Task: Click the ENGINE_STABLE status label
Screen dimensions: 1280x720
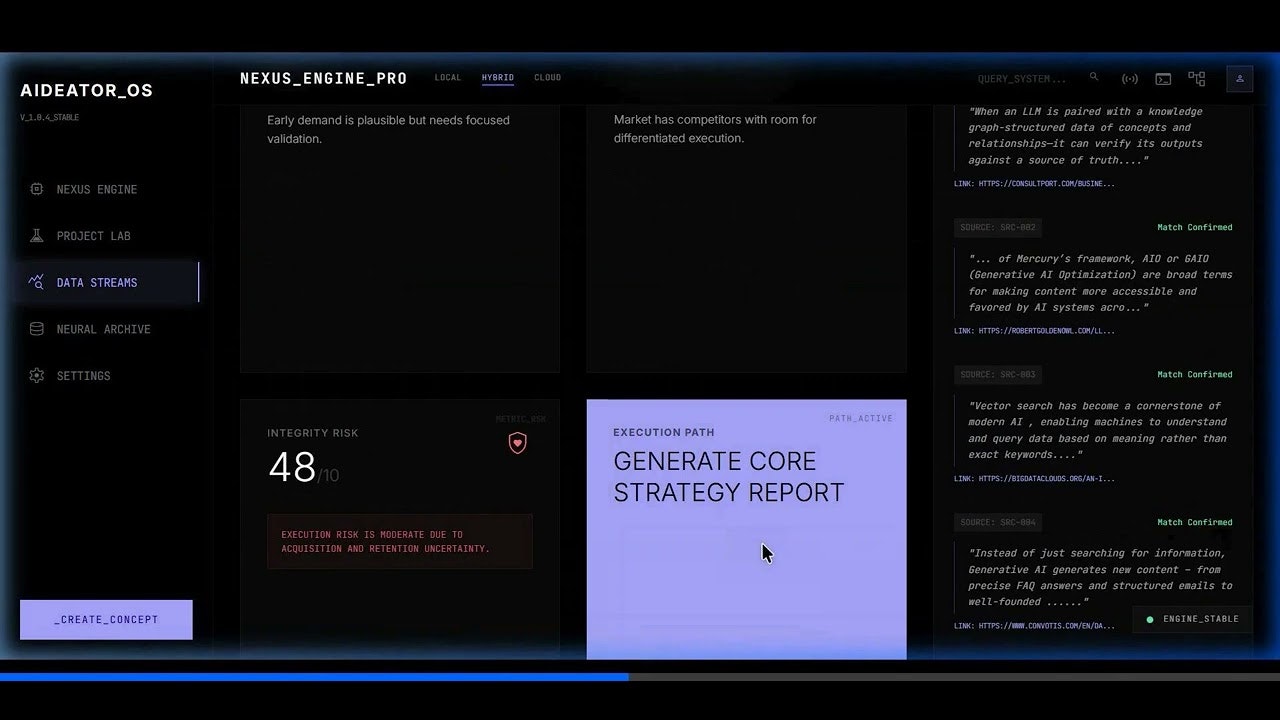Action: [1200, 620]
